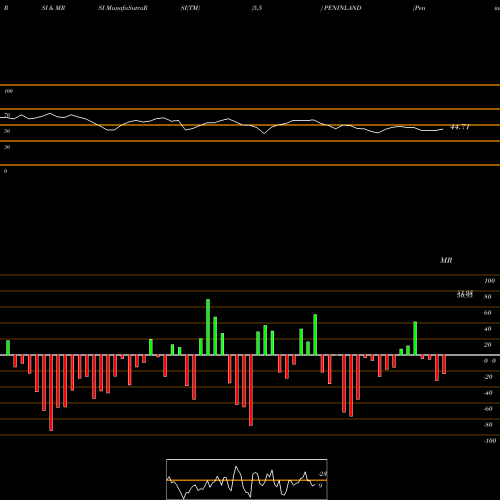The image size is (500, 500).
Task: Click the 40 label on MR axis
Action: [488, 329]
